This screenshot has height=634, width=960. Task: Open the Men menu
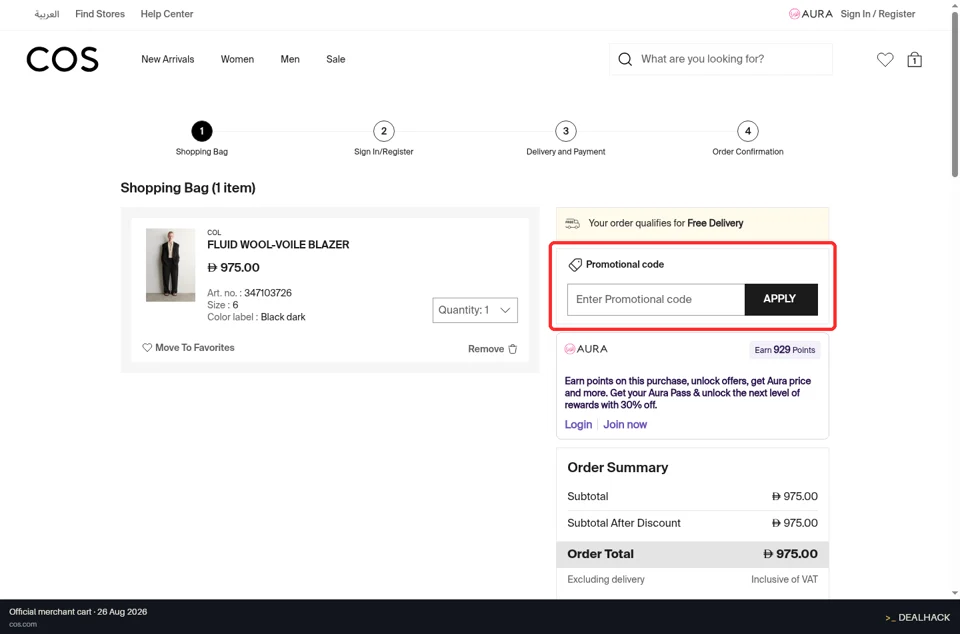[x=290, y=59]
